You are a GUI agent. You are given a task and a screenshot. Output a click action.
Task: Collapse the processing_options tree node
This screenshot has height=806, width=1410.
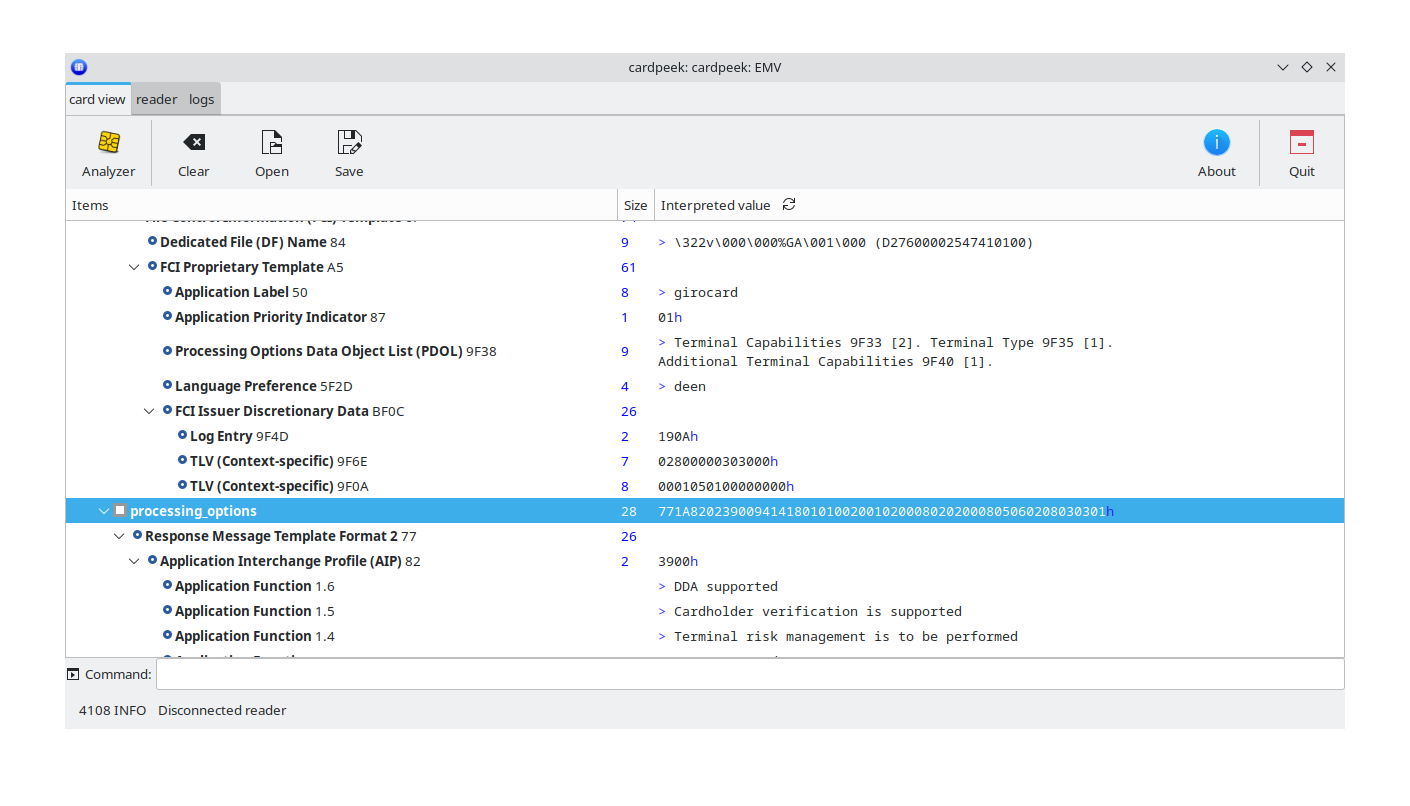click(x=104, y=512)
